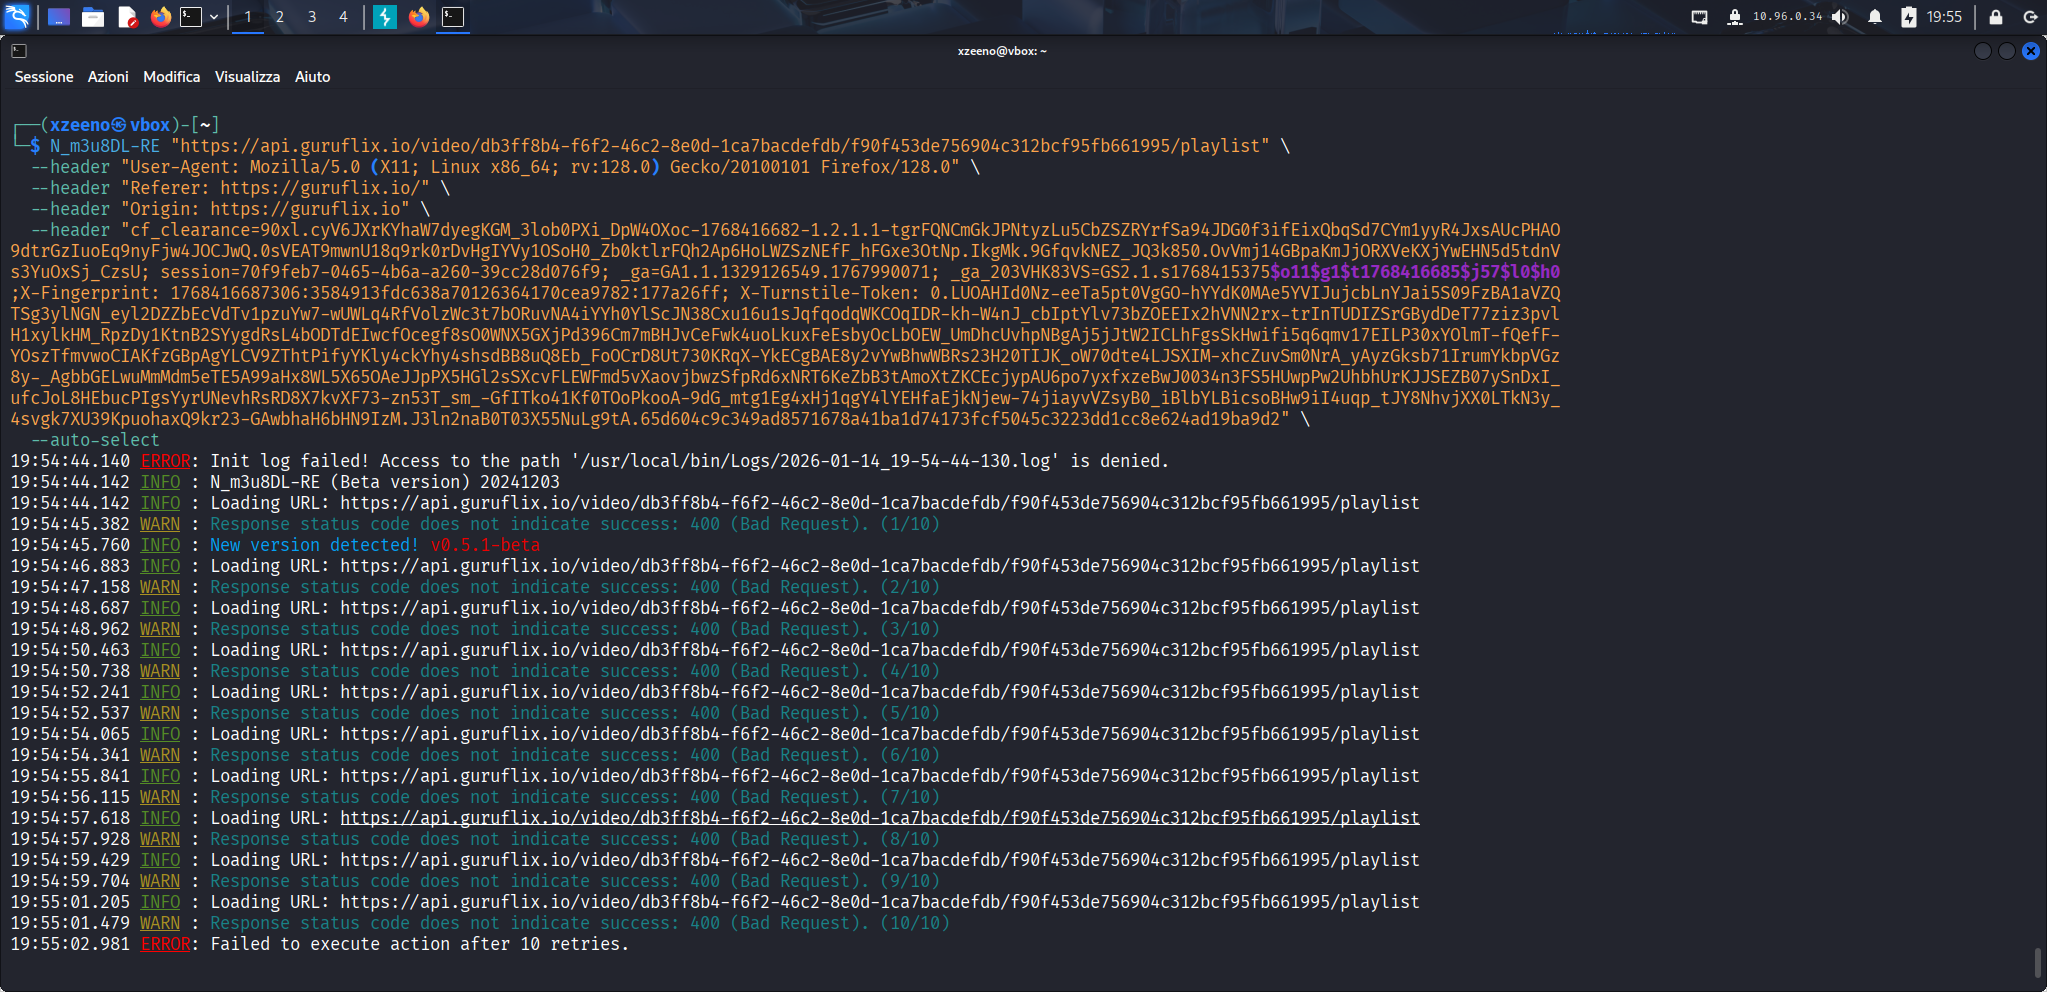Expand the terminal launcher dropdown arrow
Viewport: 2047px width, 992px height.
(x=214, y=17)
